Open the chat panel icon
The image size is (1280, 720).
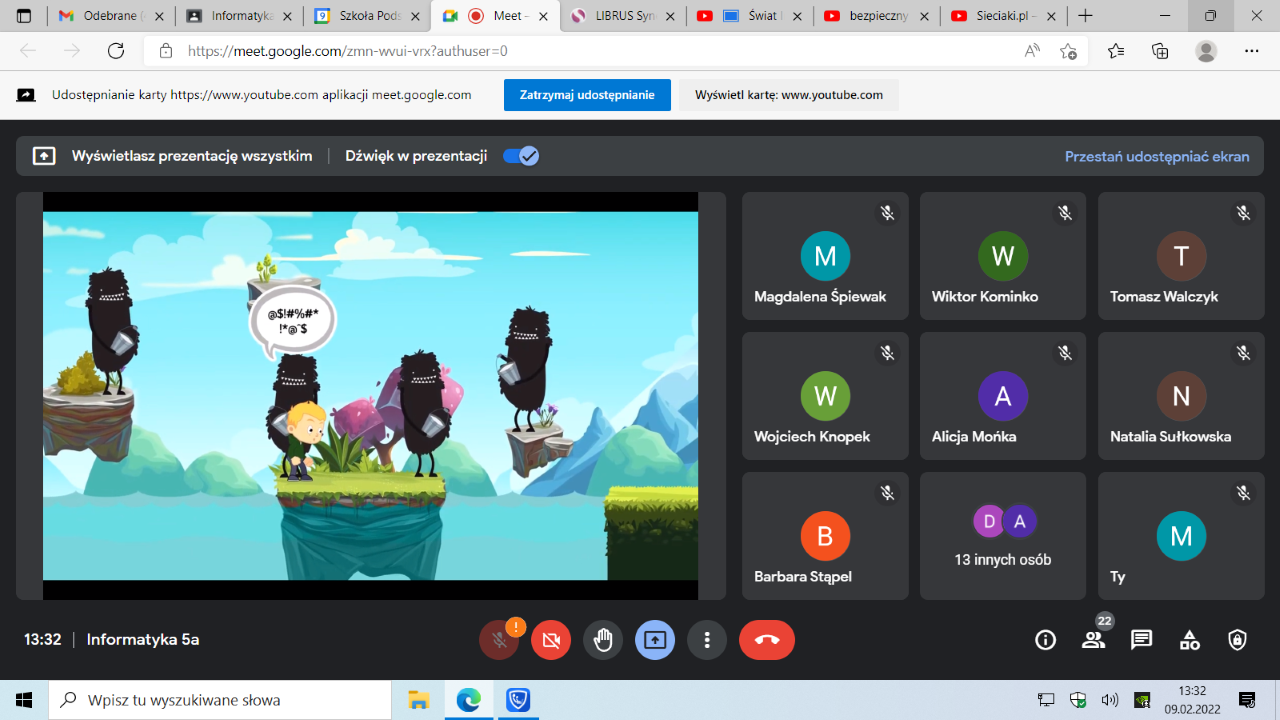pos(1141,640)
